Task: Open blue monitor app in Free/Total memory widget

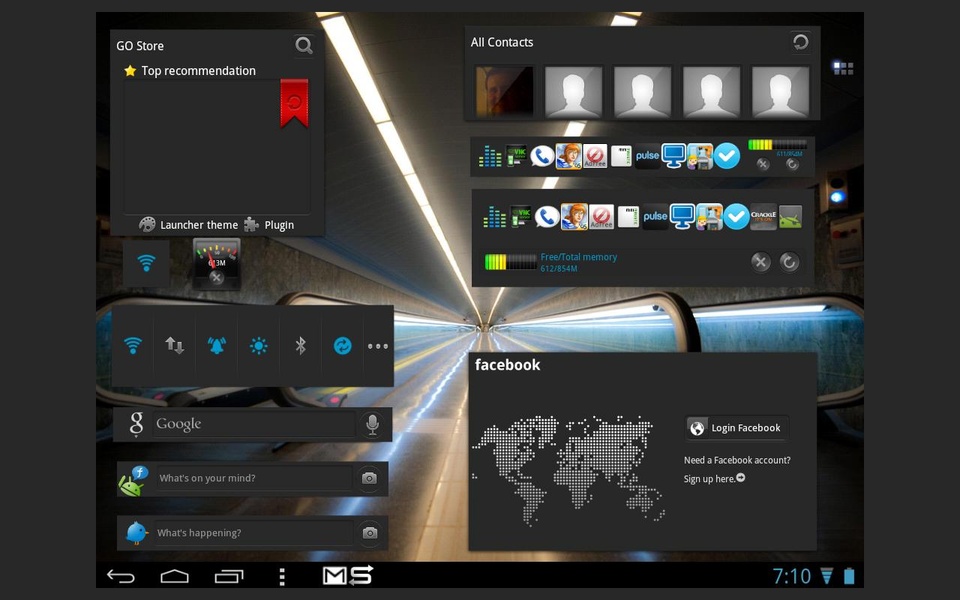Action: [682, 217]
